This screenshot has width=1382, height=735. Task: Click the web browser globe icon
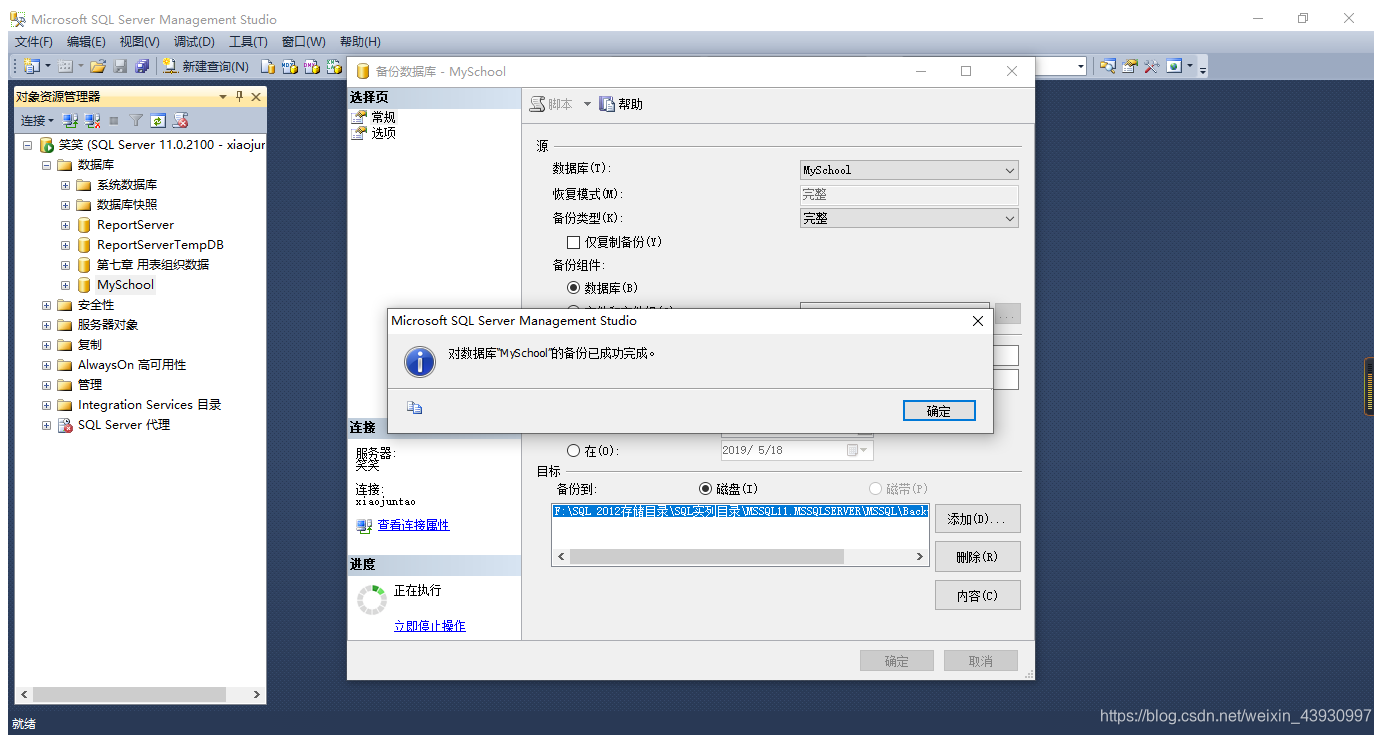(1174, 66)
